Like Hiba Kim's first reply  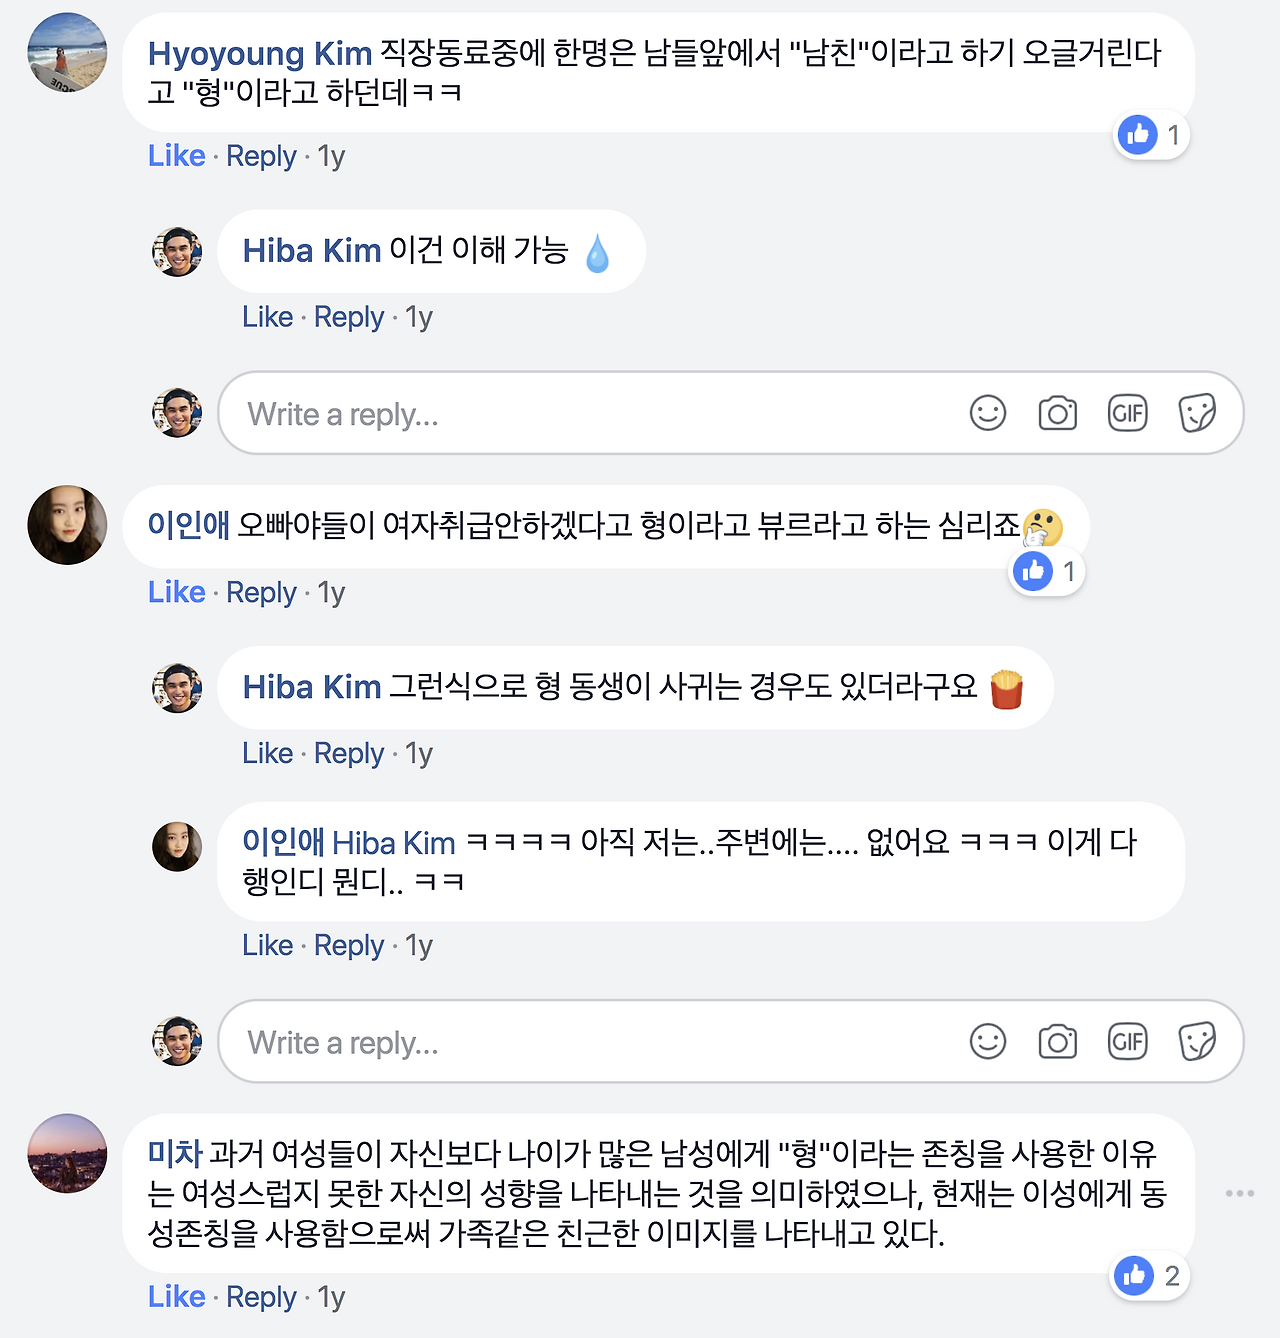(x=267, y=316)
